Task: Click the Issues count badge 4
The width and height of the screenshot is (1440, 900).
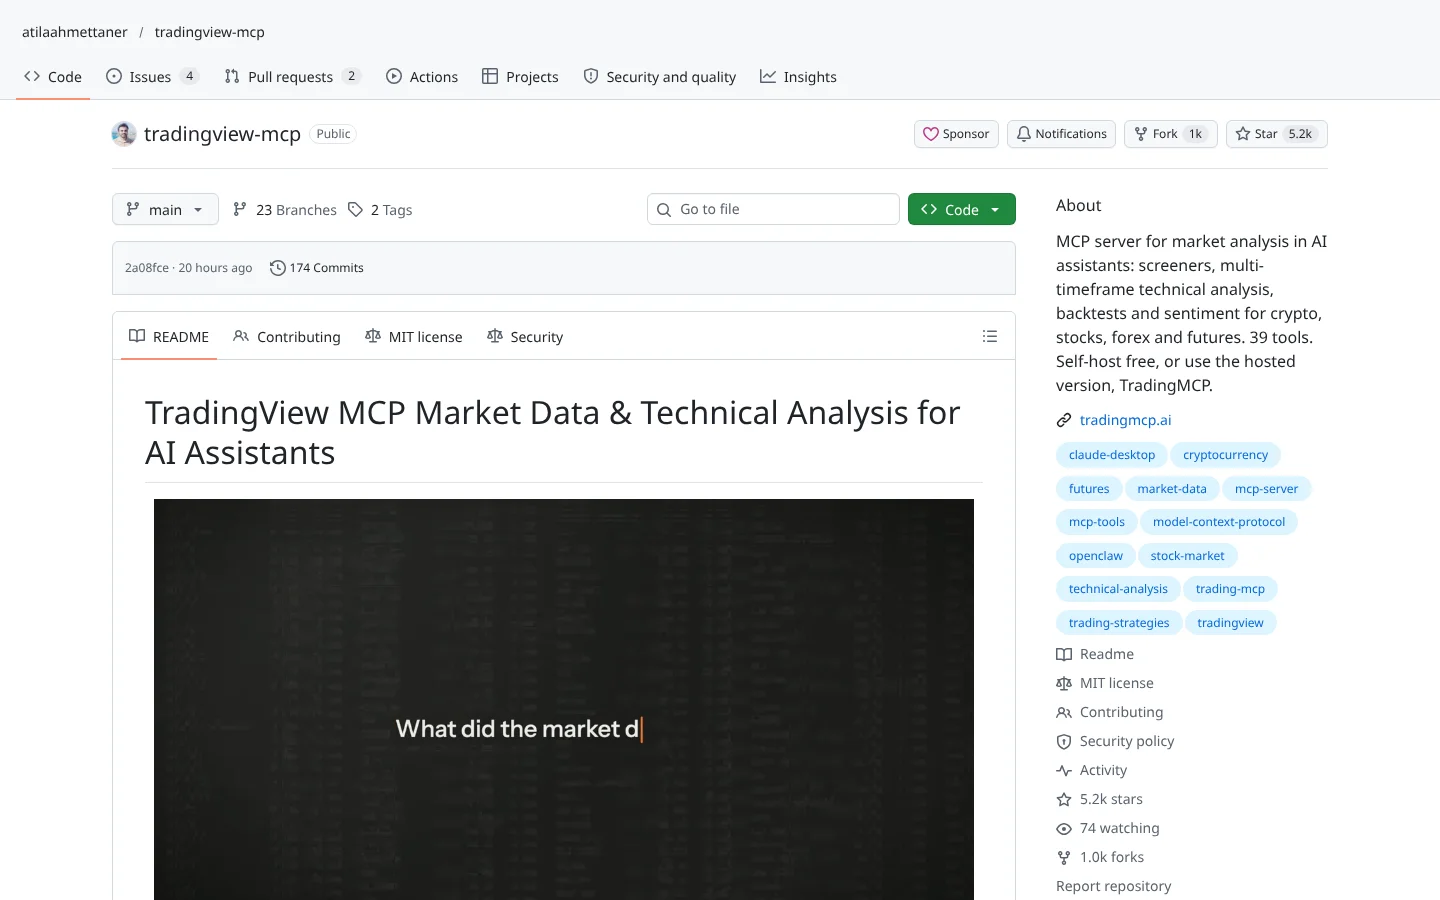Action: (189, 76)
